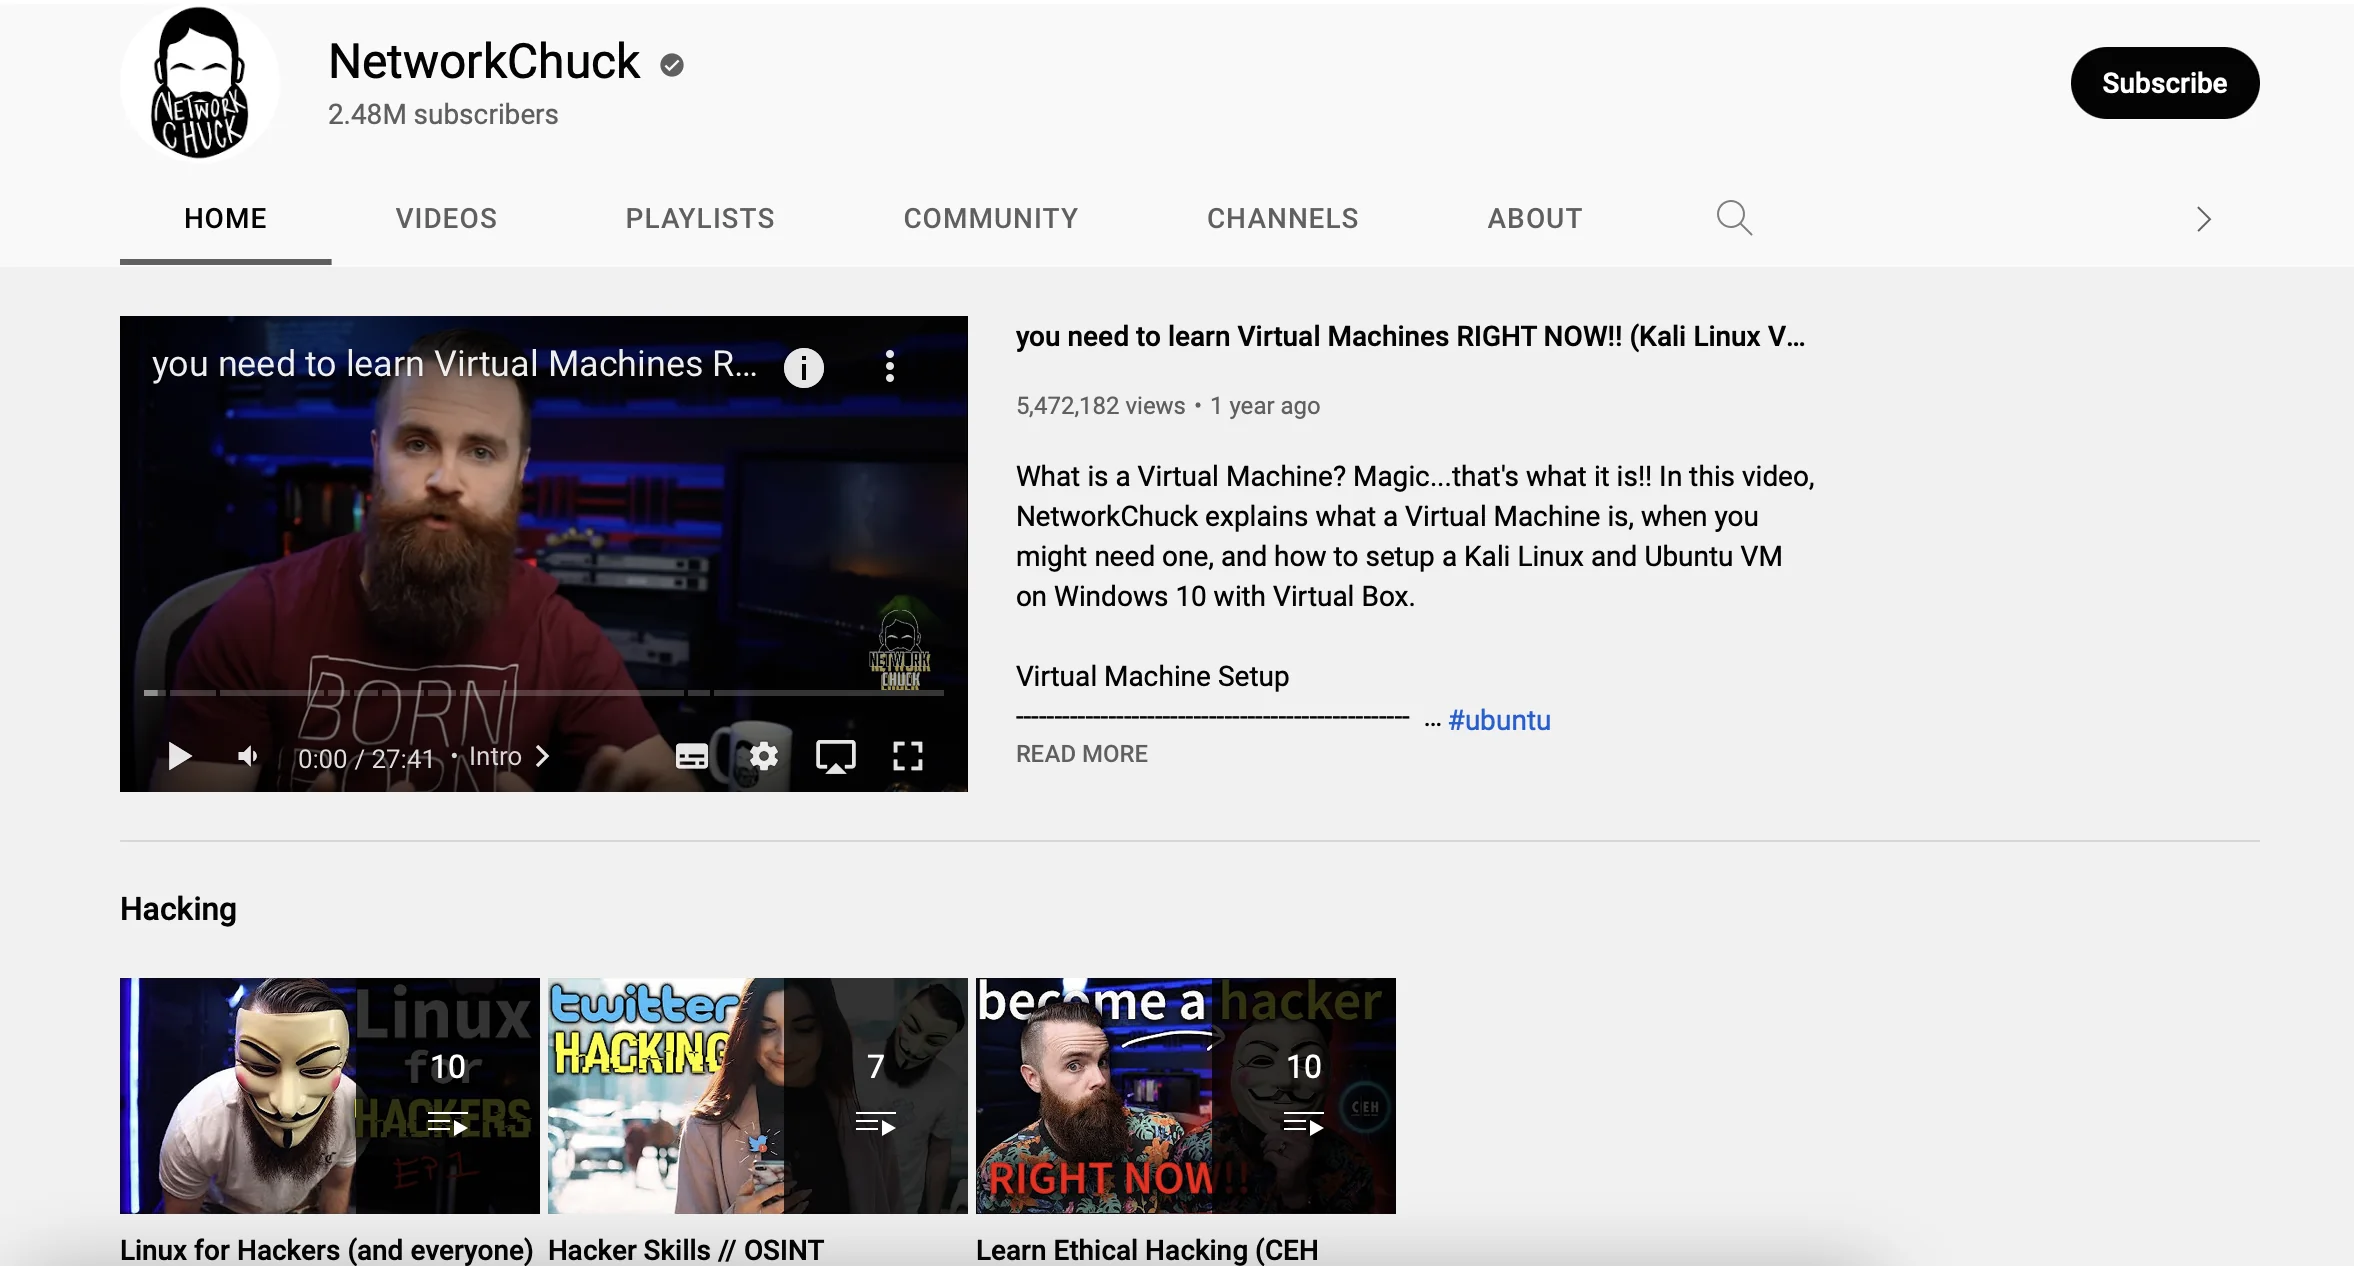Viewport: 2354px width, 1266px height.
Task: Show more tabs using right arrow chevron
Action: (2204, 219)
